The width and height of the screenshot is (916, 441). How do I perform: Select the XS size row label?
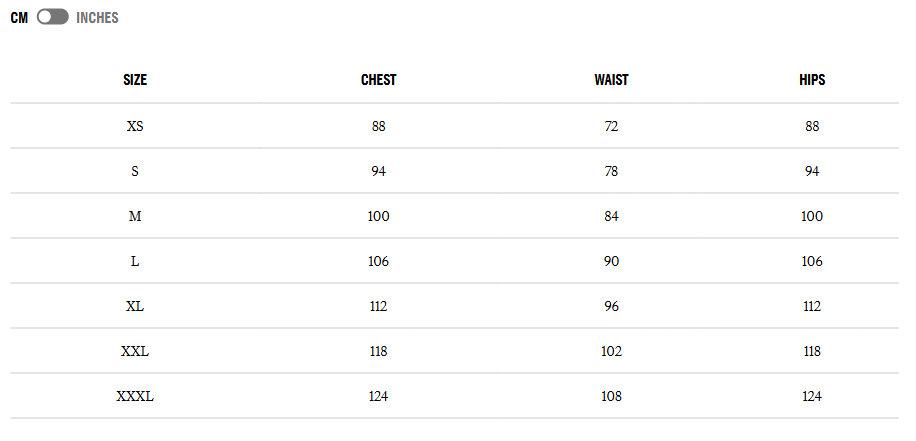(135, 127)
